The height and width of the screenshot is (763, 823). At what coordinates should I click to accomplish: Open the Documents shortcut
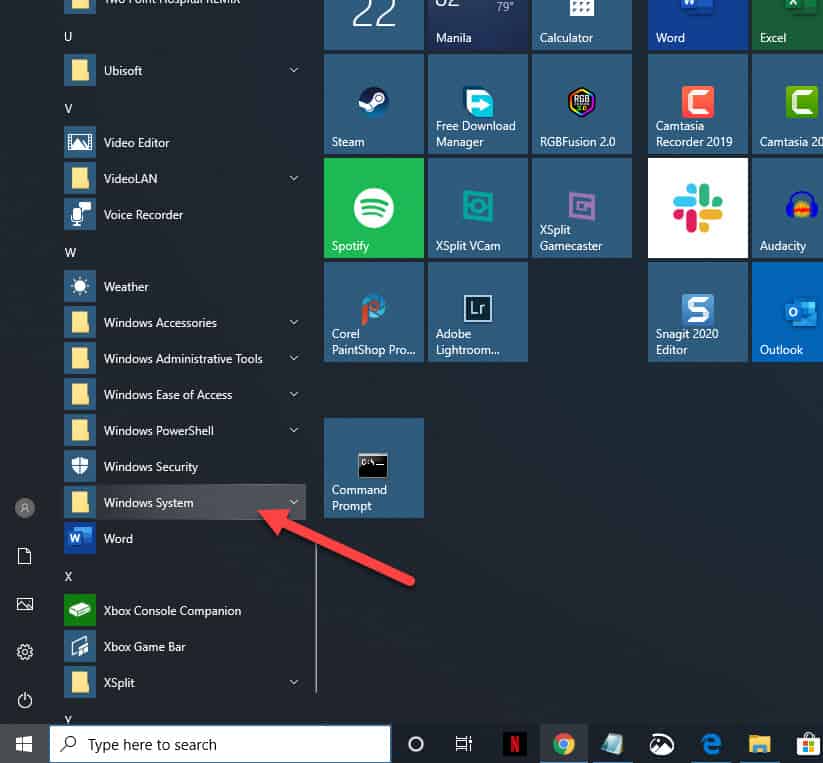pyautogui.click(x=25, y=556)
